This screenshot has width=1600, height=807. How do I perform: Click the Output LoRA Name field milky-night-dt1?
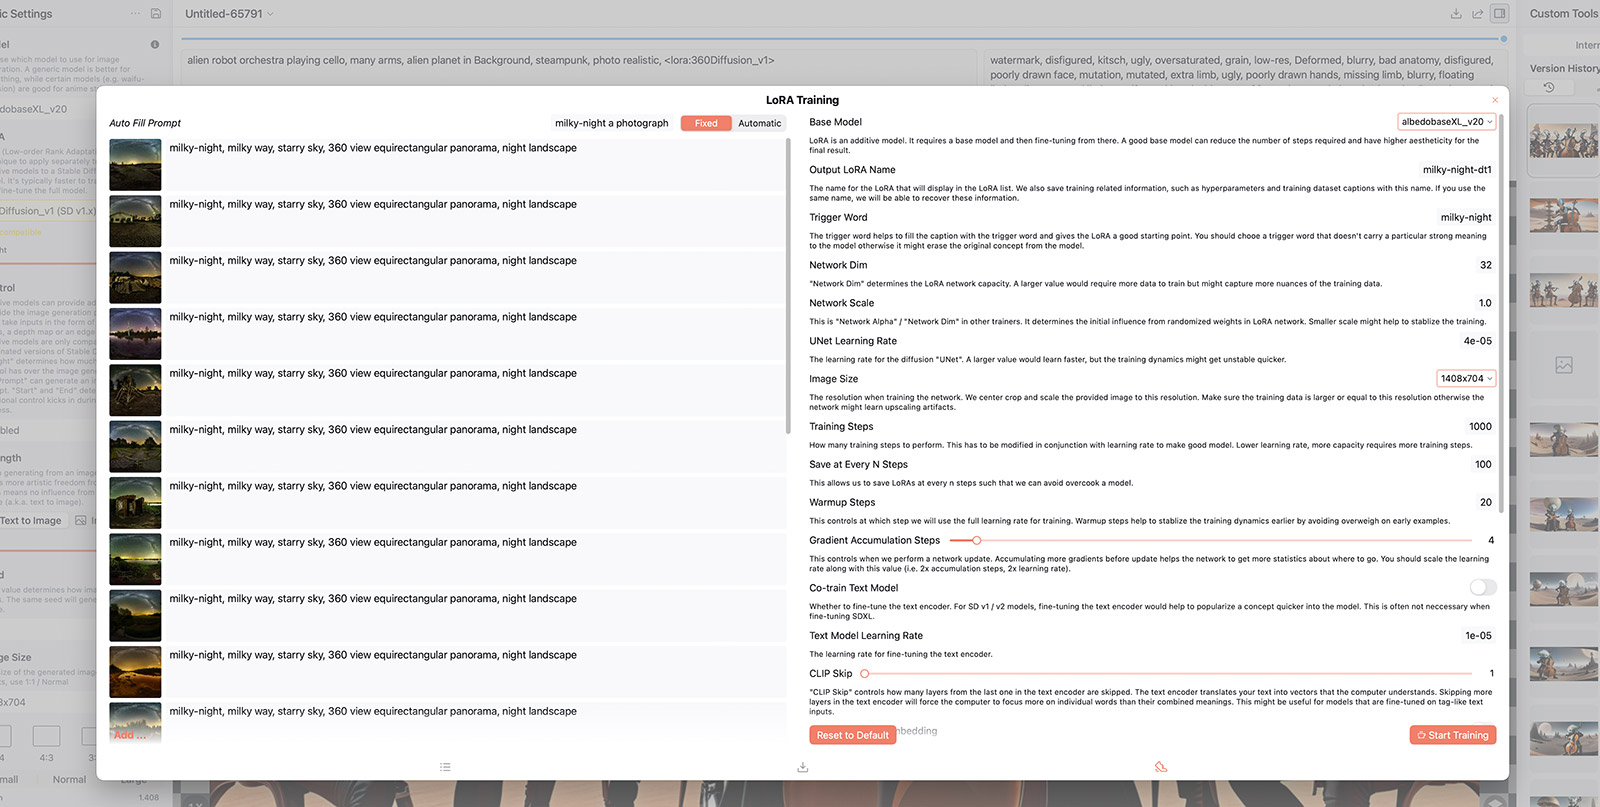(x=1456, y=170)
